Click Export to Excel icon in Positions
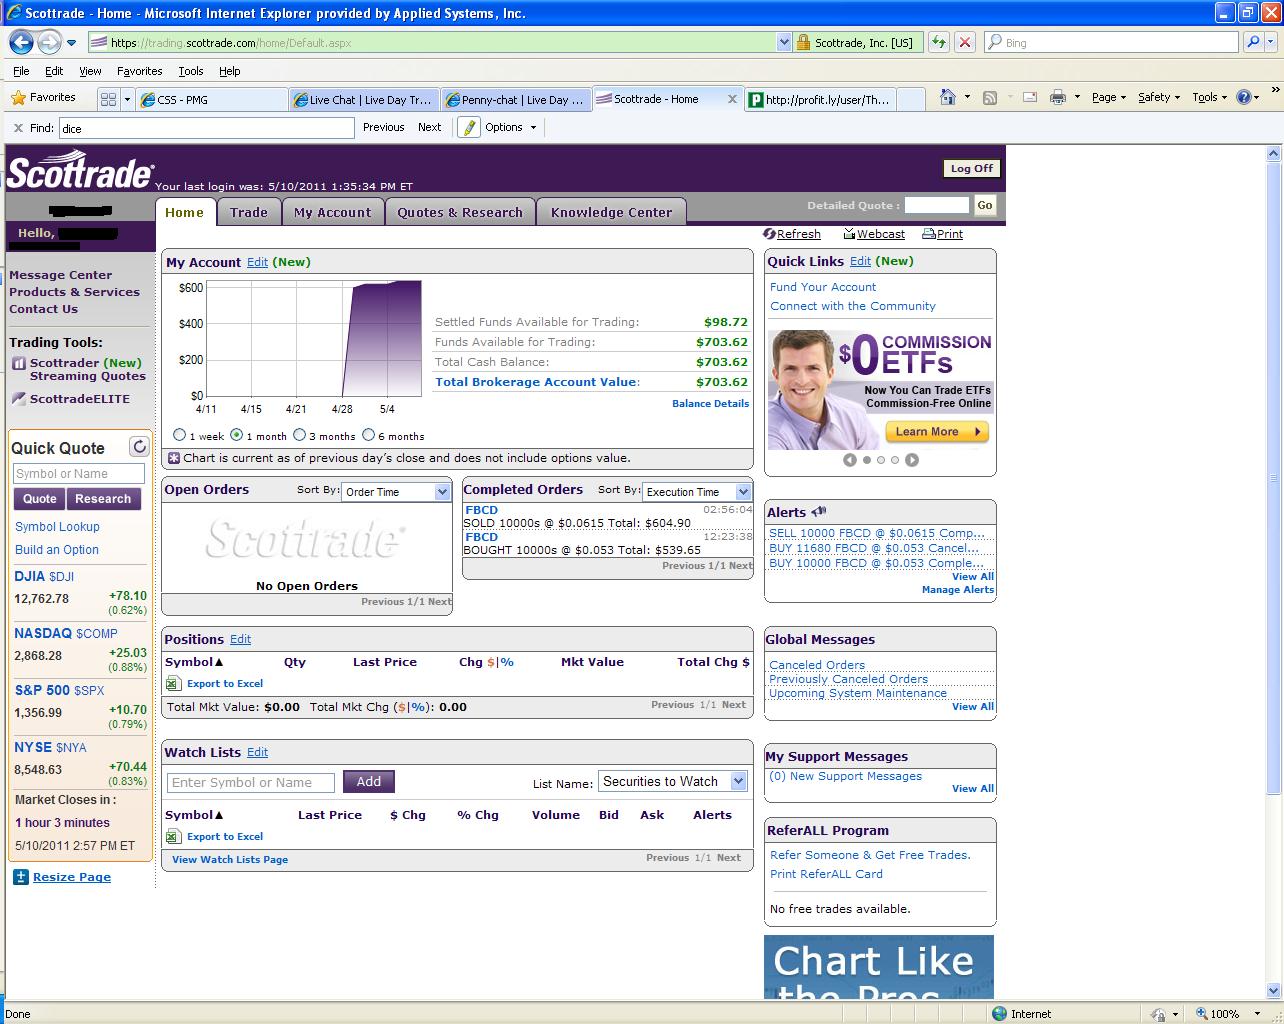This screenshot has width=1284, height=1024. pos(173,684)
